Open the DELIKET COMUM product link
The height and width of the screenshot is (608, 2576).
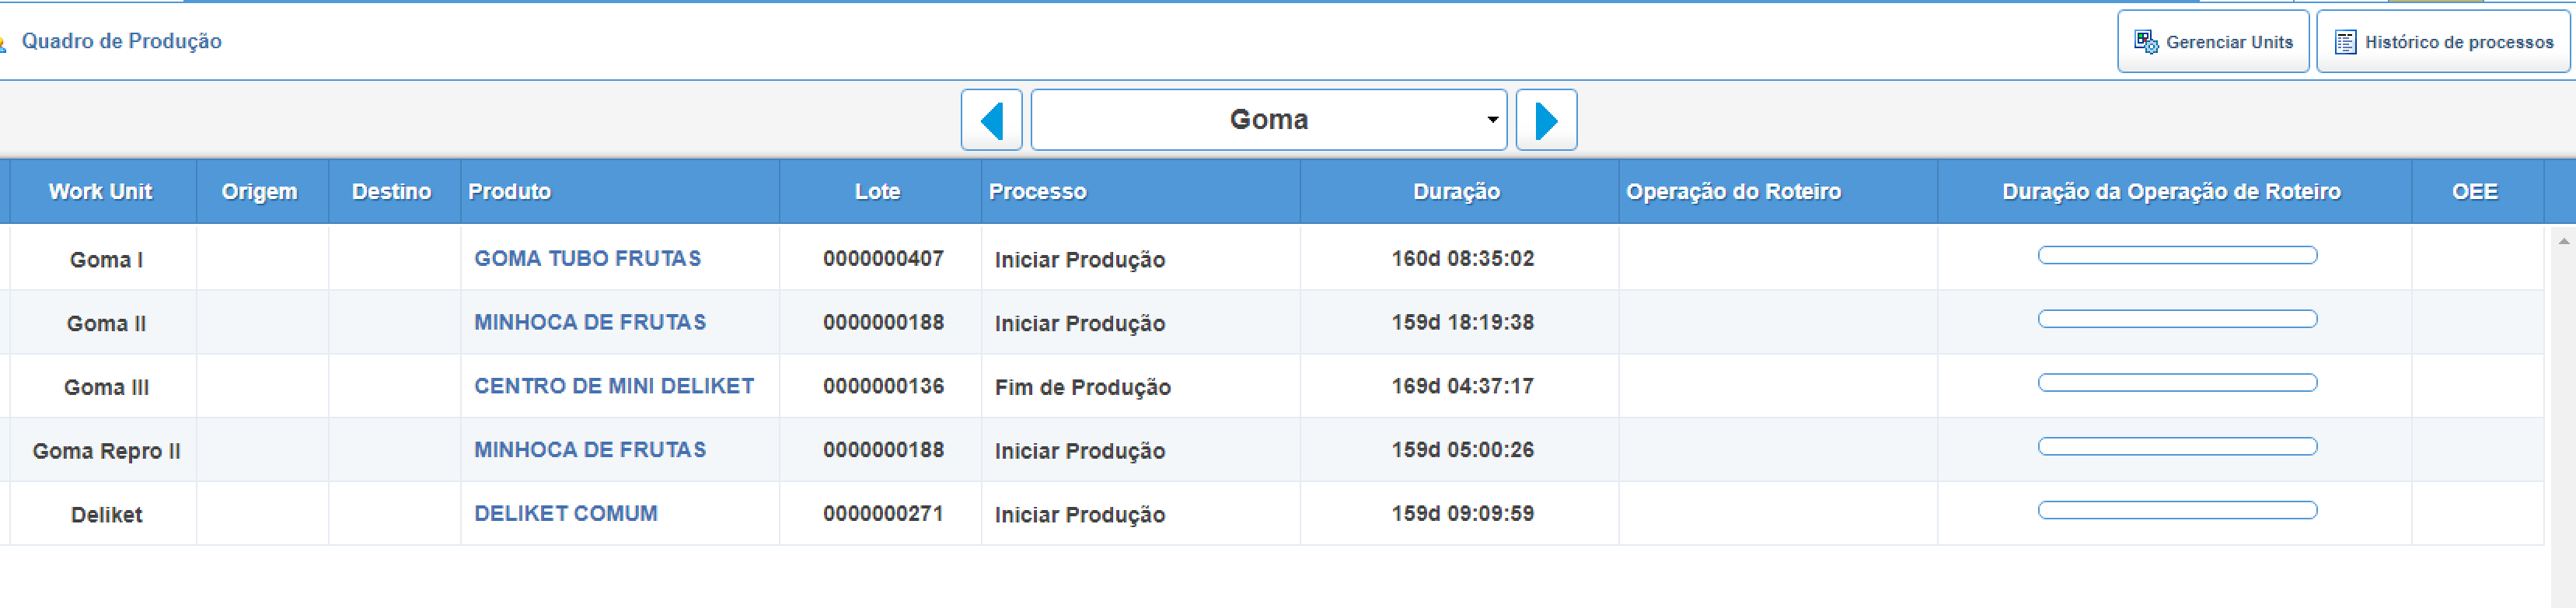[566, 513]
